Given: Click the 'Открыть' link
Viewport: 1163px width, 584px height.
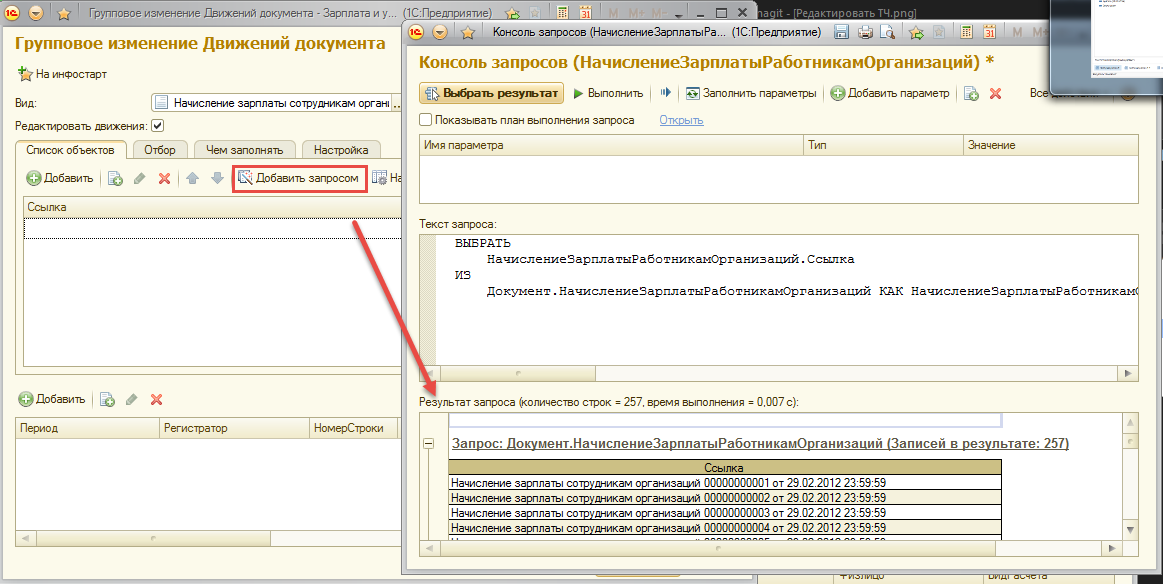Looking at the screenshot, I should tap(681, 120).
